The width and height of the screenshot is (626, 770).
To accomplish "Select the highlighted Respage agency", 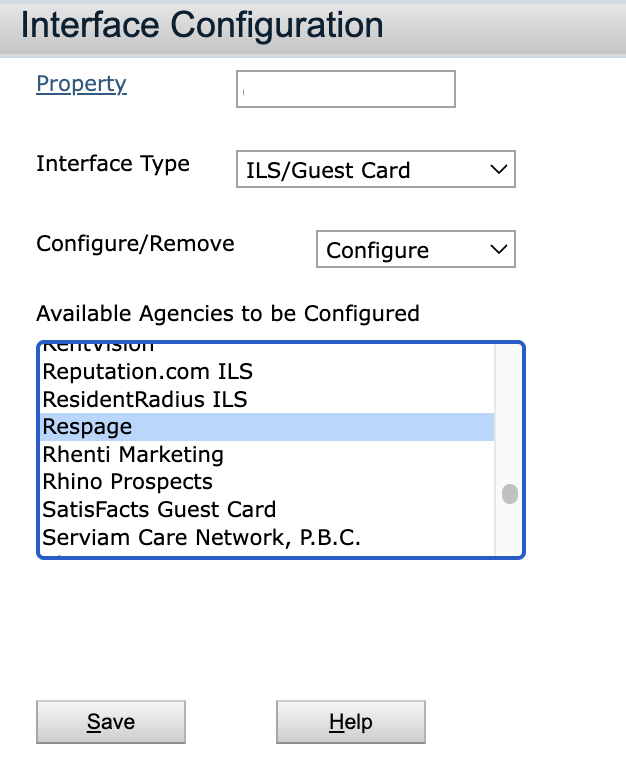I will coord(87,427).
